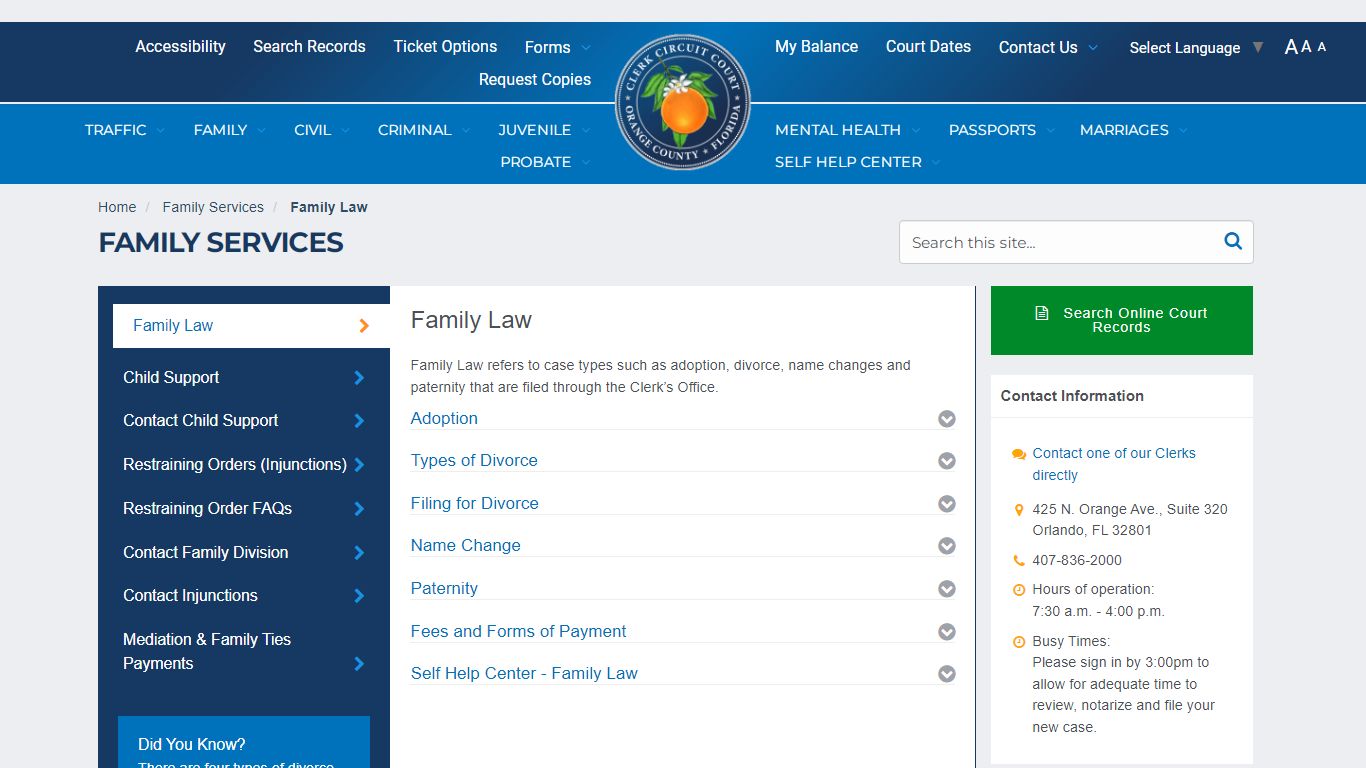Open the Forms dropdown menu
This screenshot has width=1366, height=768.
(x=557, y=47)
